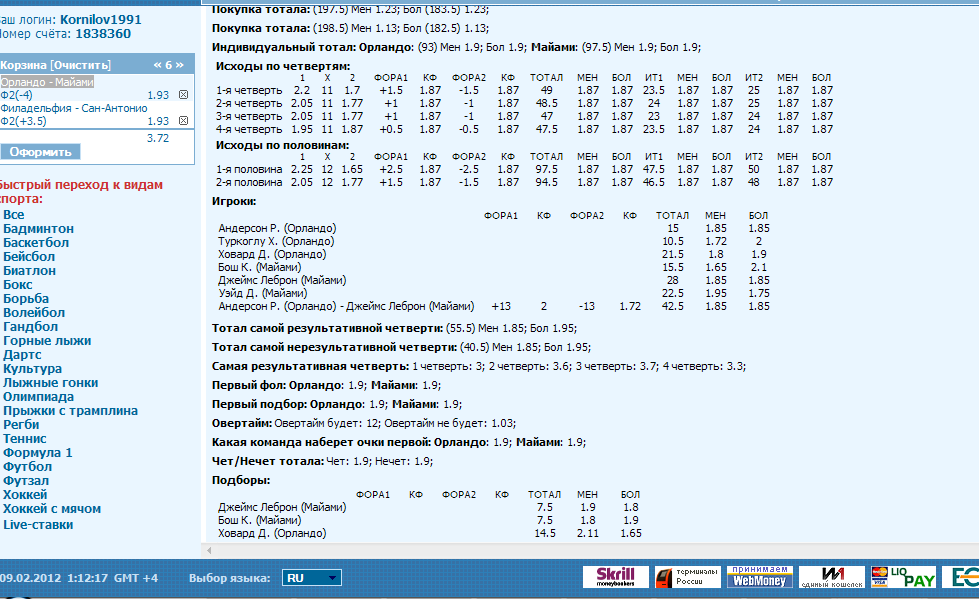Open the Футзал section
979x599 pixels.
pyautogui.click(x=26, y=481)
